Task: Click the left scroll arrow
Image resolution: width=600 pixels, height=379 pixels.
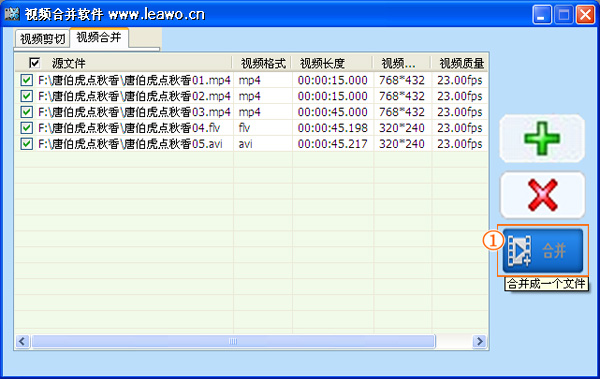Action: pyautogui.click(x=22, y=341)
